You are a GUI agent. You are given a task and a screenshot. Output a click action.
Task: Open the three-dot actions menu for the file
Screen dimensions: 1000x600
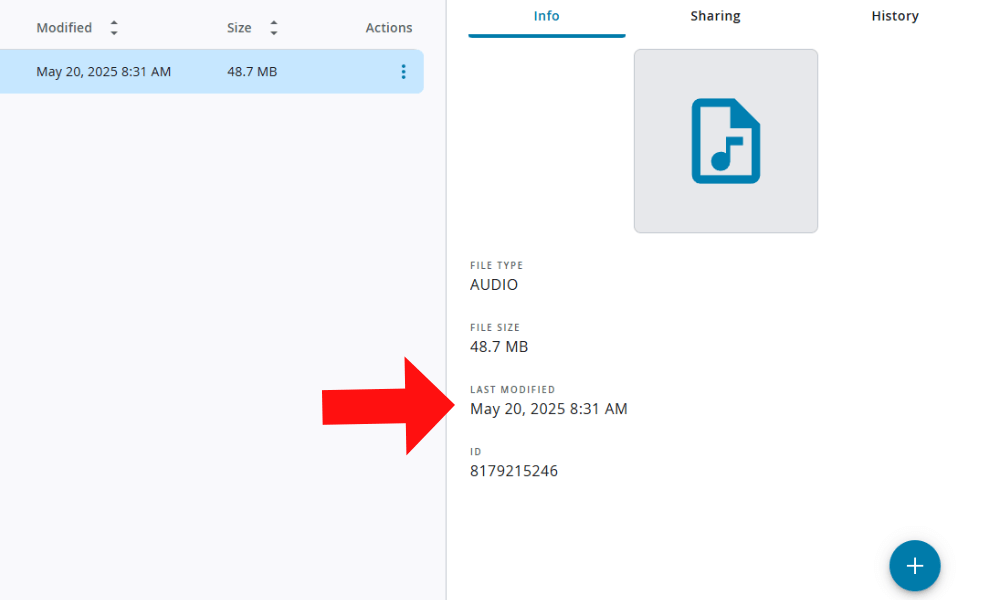[403, 72]
